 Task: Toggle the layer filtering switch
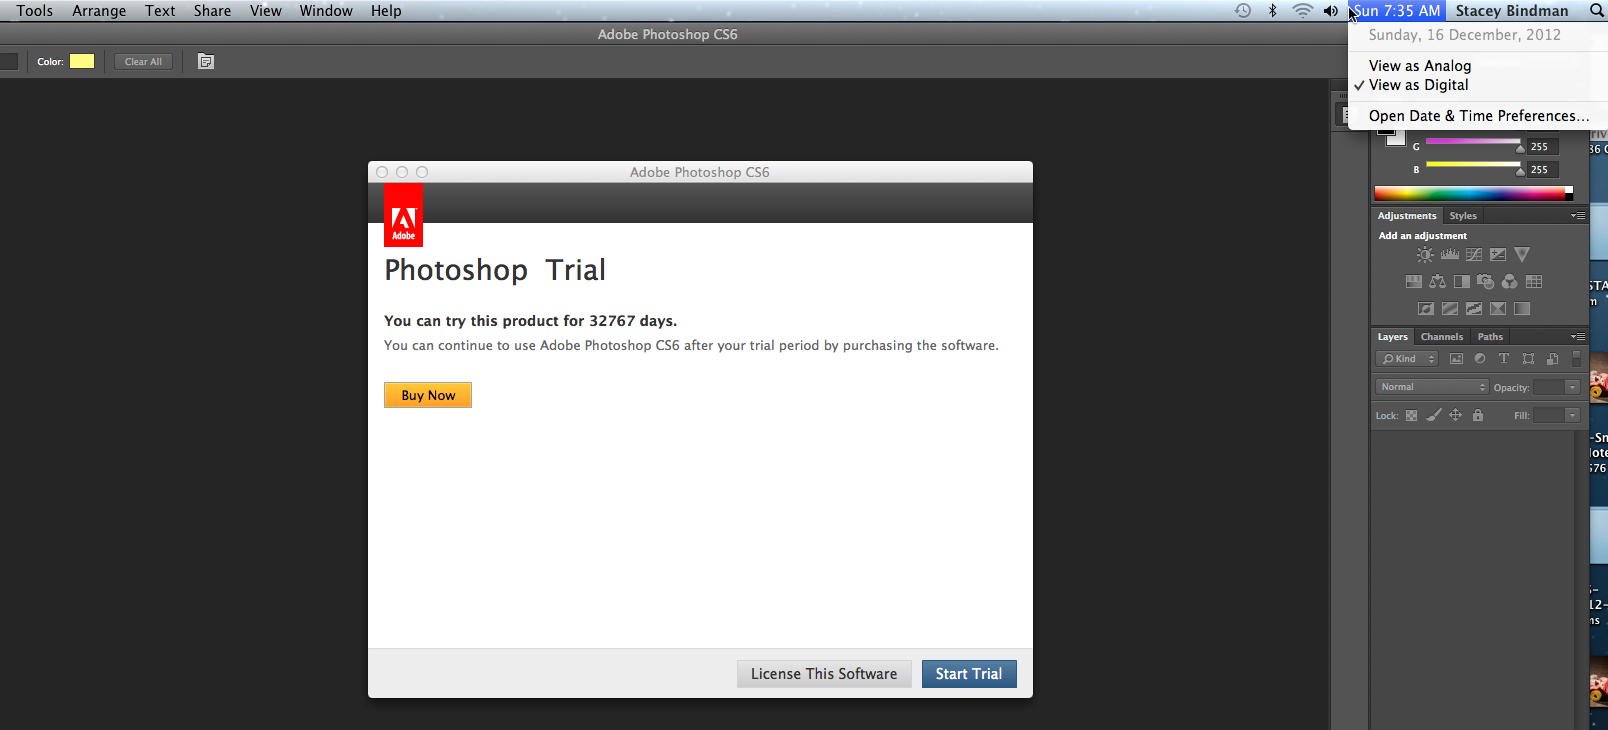pyautogui.click(x=1577, y=358)
